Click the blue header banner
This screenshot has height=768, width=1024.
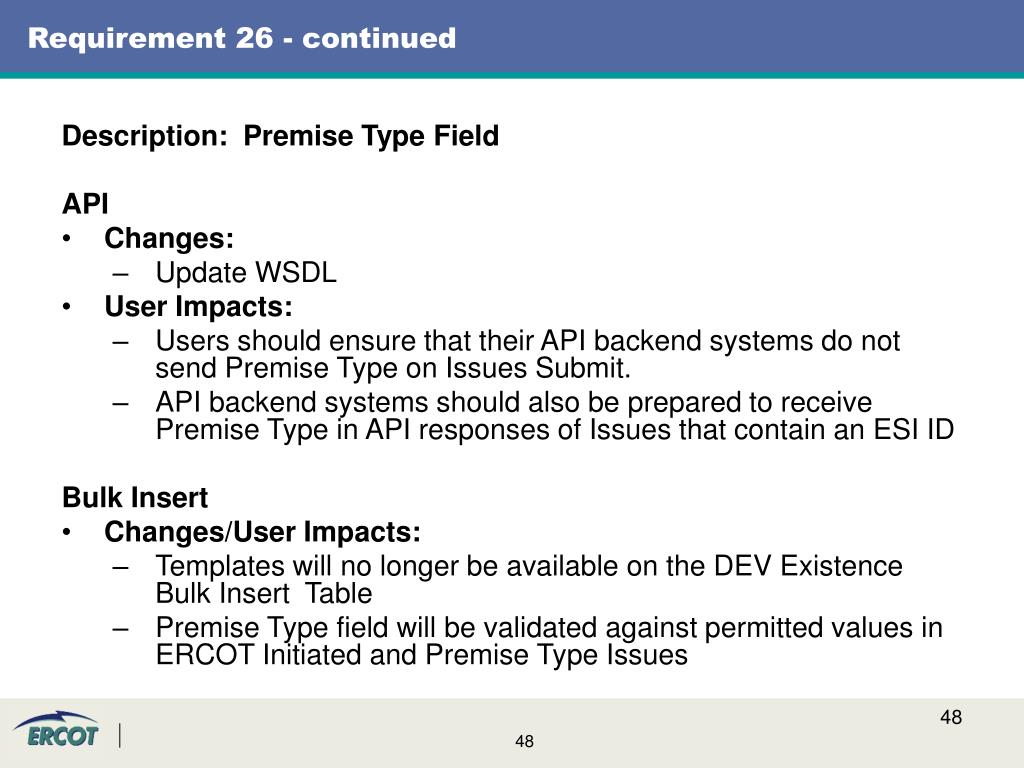tap(512, 37)
